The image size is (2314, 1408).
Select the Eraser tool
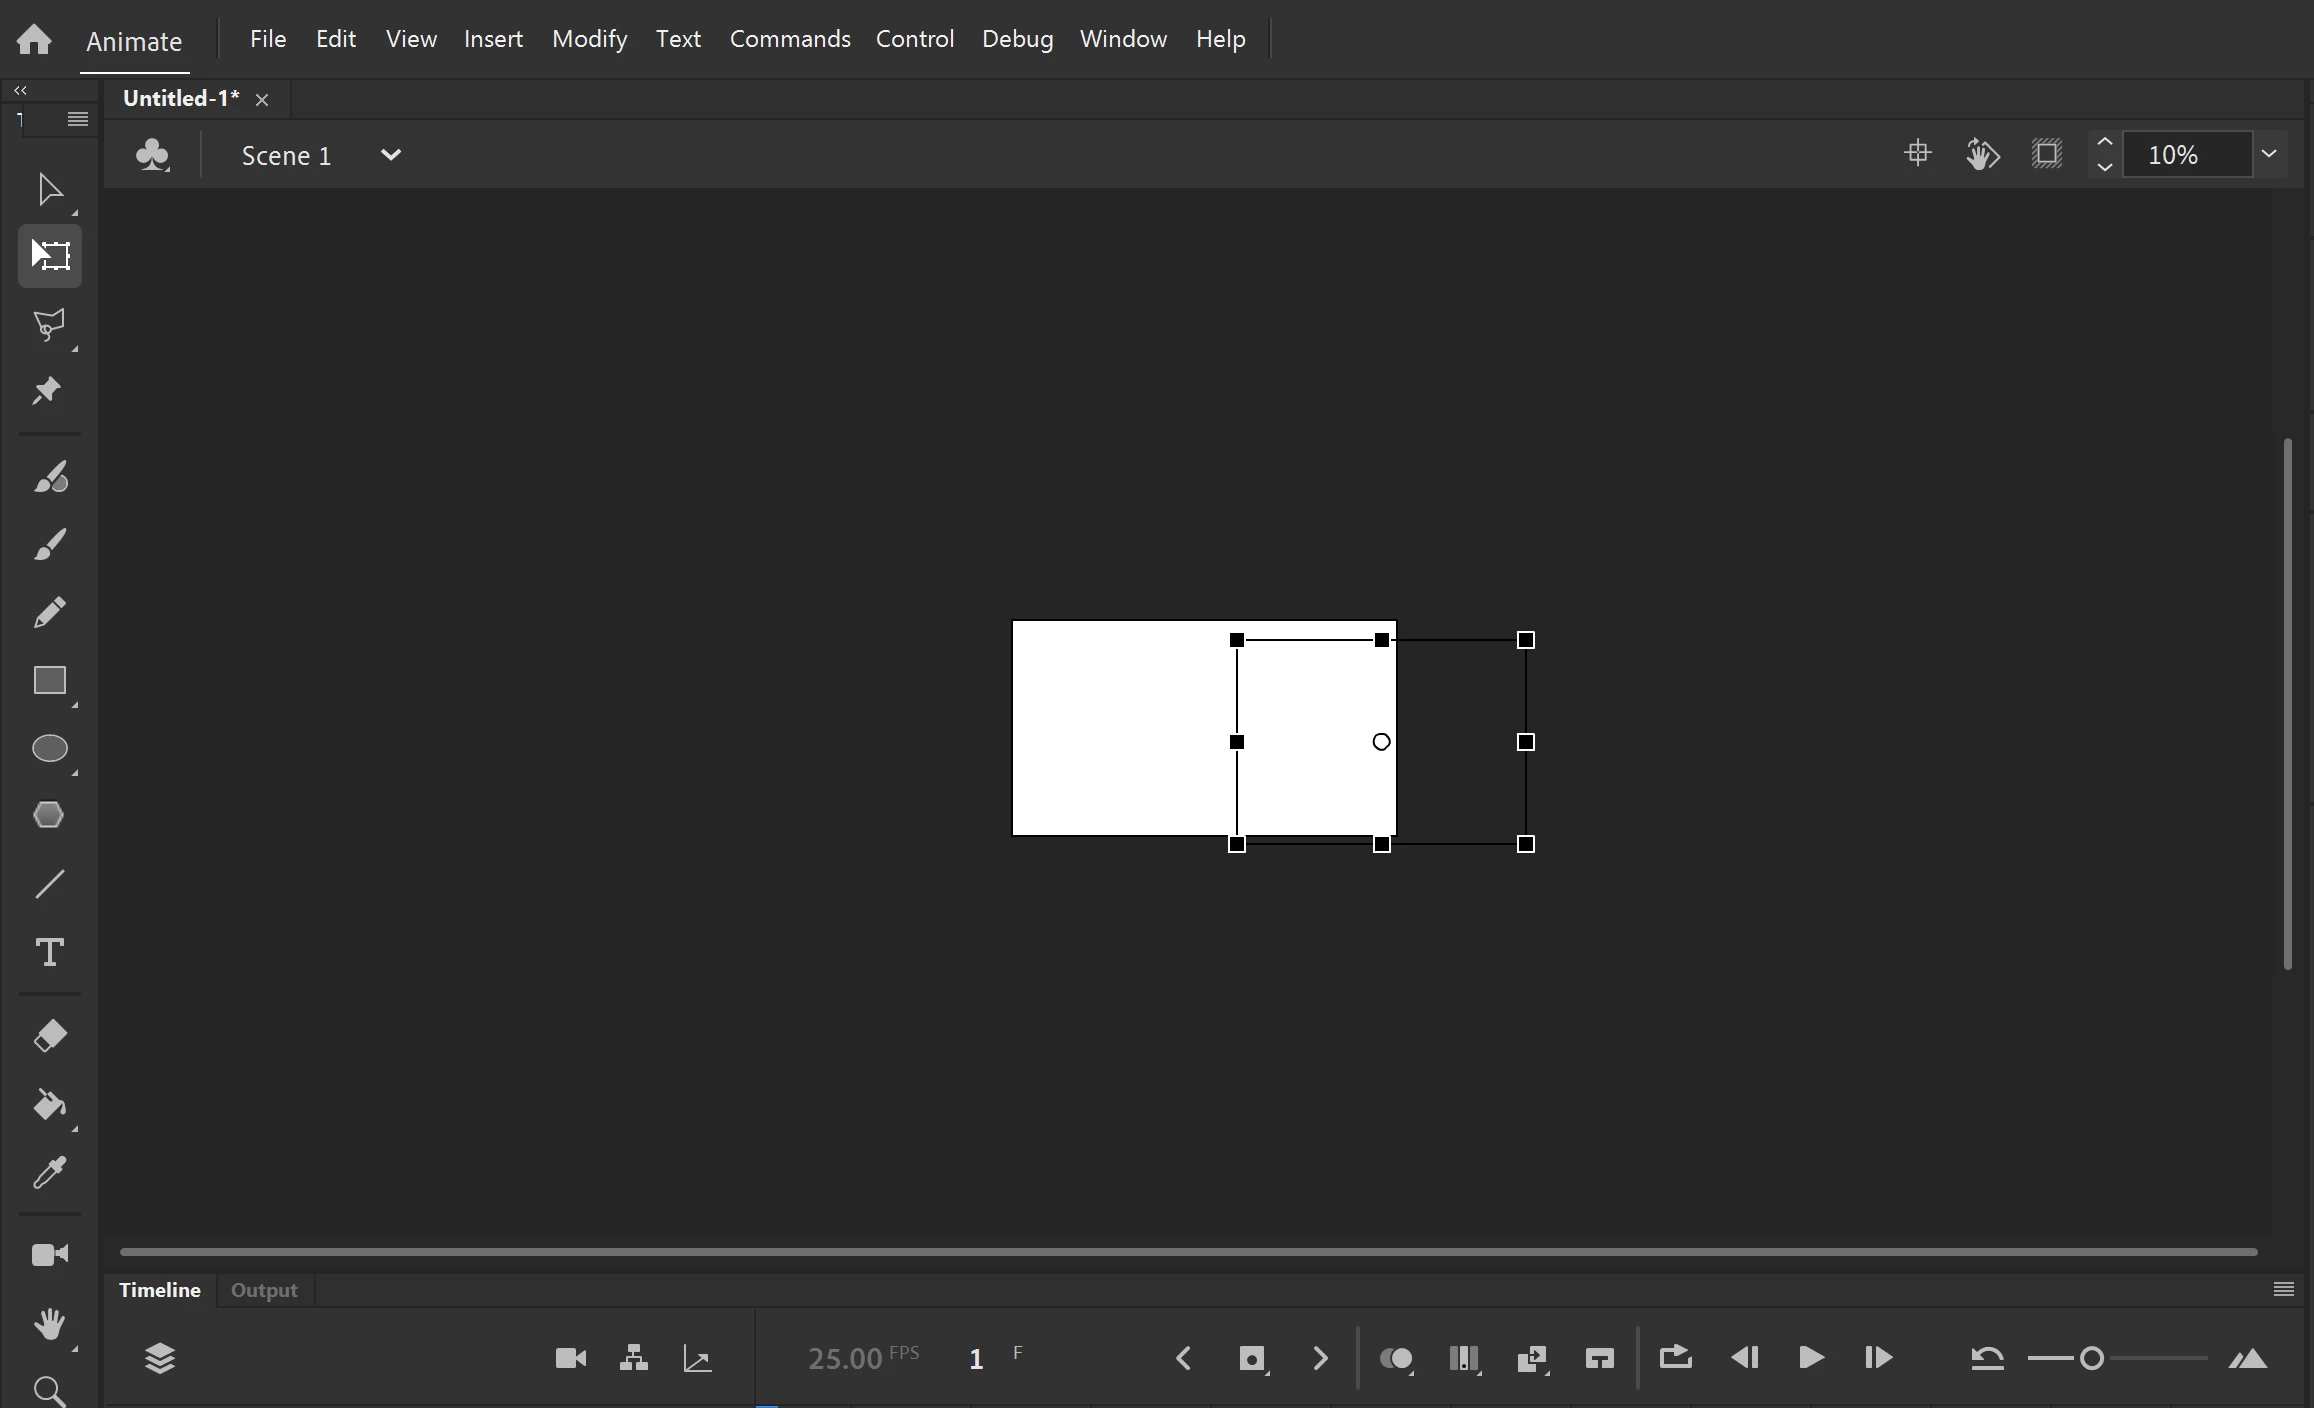click(x=49, y=1035)
